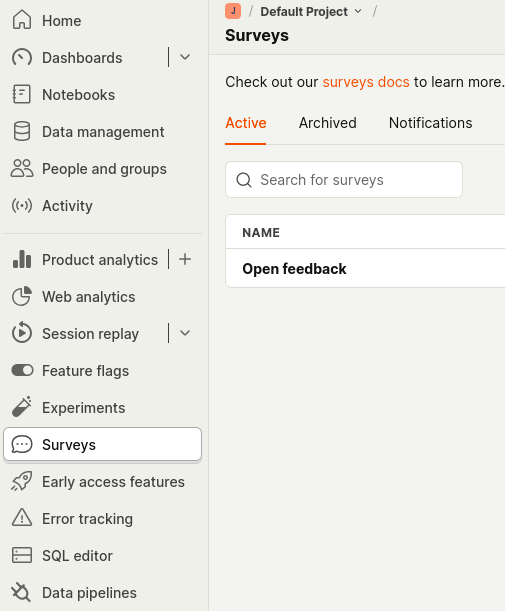Open the Activity broadcast icon
This screenshot has width=505, height=611.
(x=22, y=205)
